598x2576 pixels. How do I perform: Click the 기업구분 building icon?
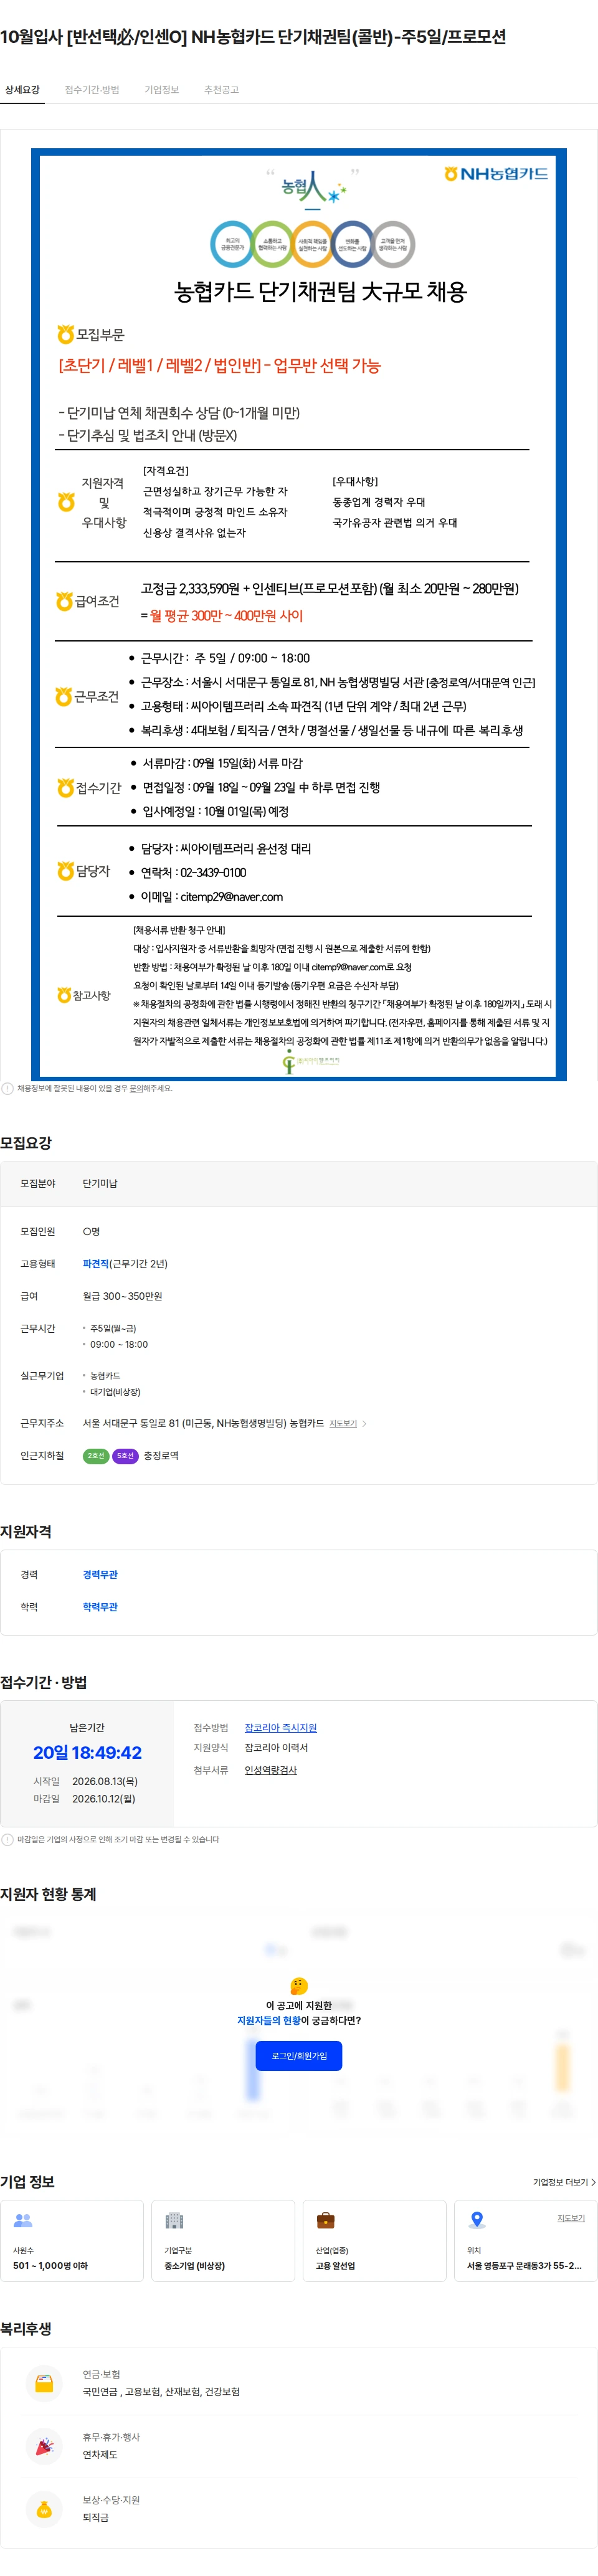(174, 2220)
